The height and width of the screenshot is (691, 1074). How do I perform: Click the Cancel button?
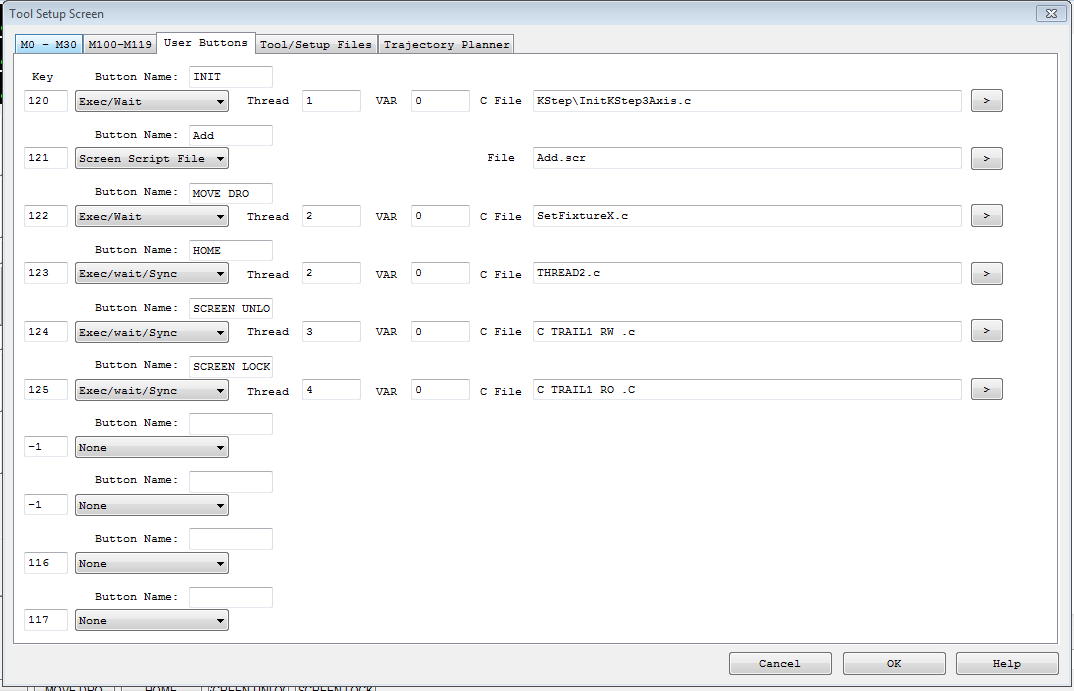coord(780,664)
